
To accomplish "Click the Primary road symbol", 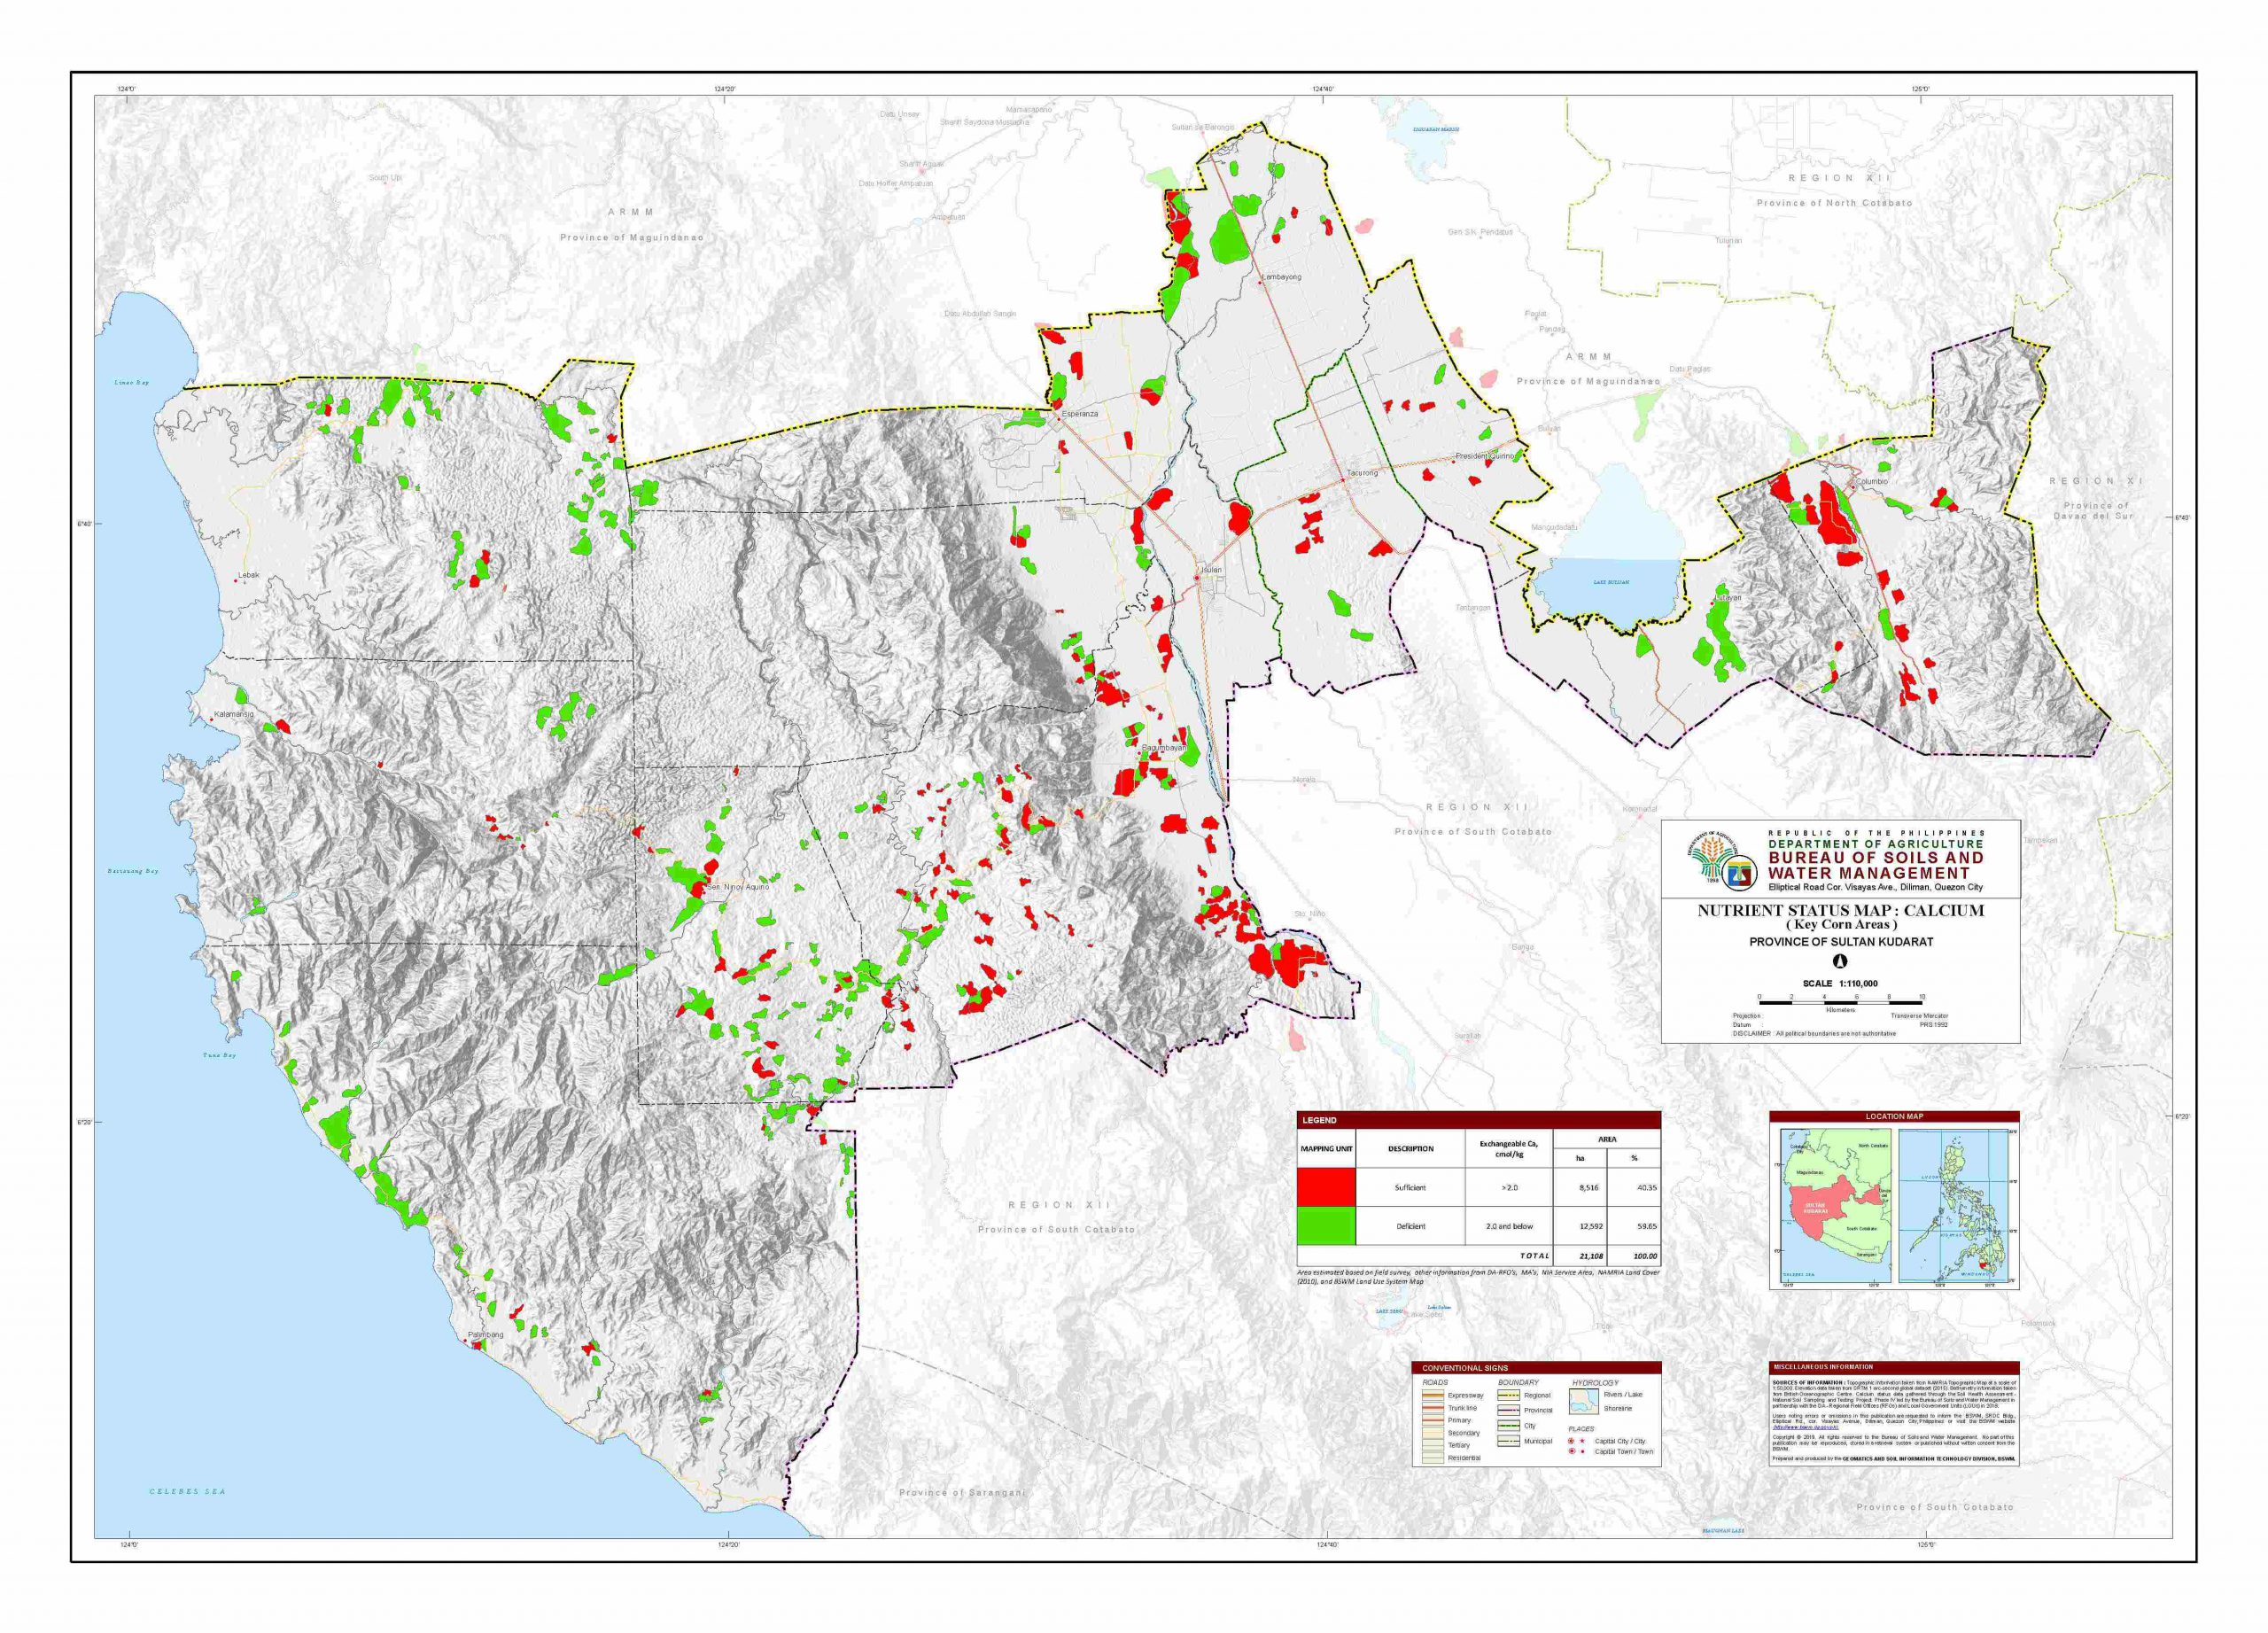I will pyautogui.click(x=1433, y=1420).
